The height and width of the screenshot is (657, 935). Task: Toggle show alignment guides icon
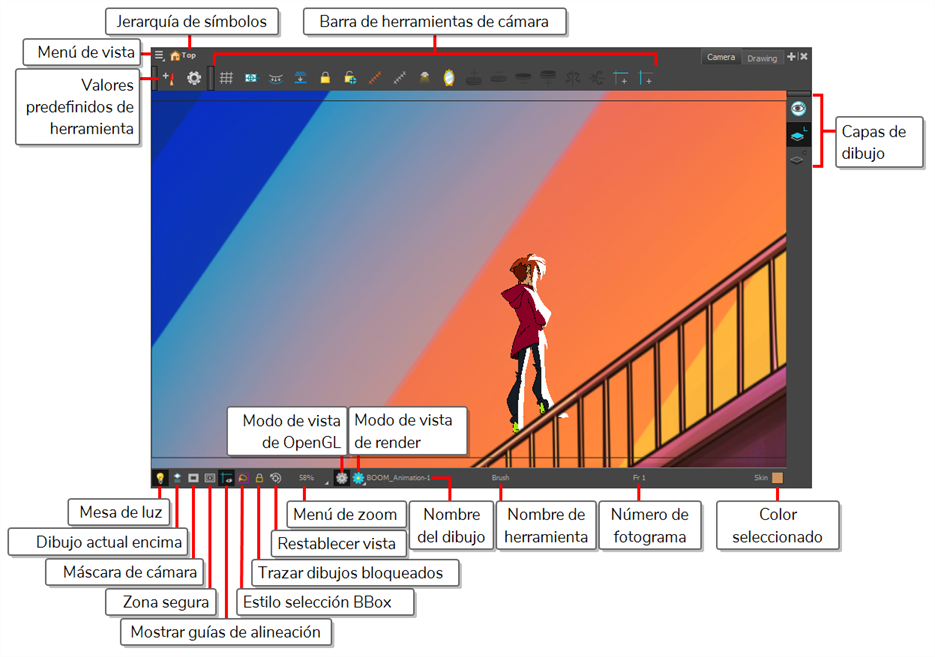pos(226,478)
